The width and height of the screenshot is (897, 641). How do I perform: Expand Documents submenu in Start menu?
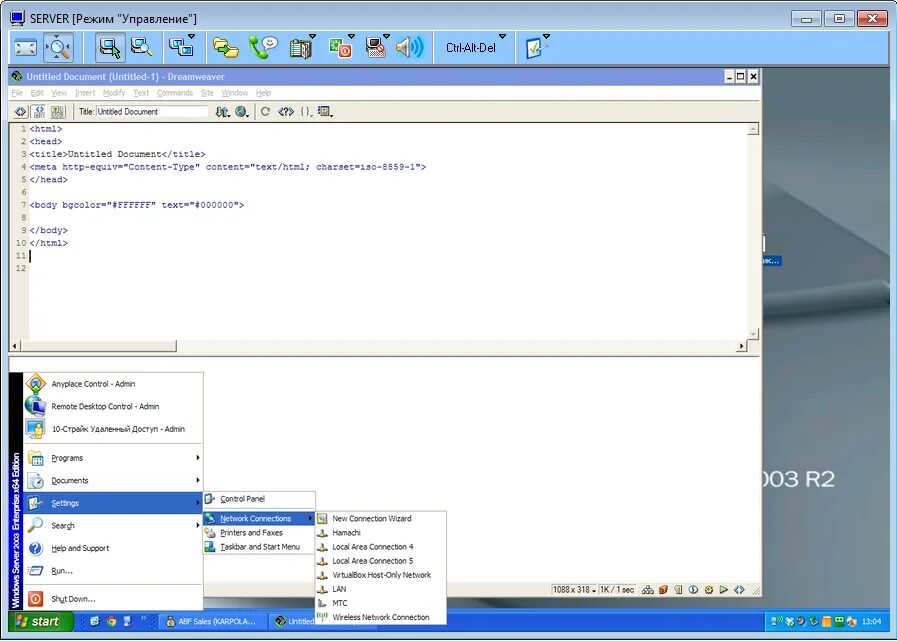[113, 480]
